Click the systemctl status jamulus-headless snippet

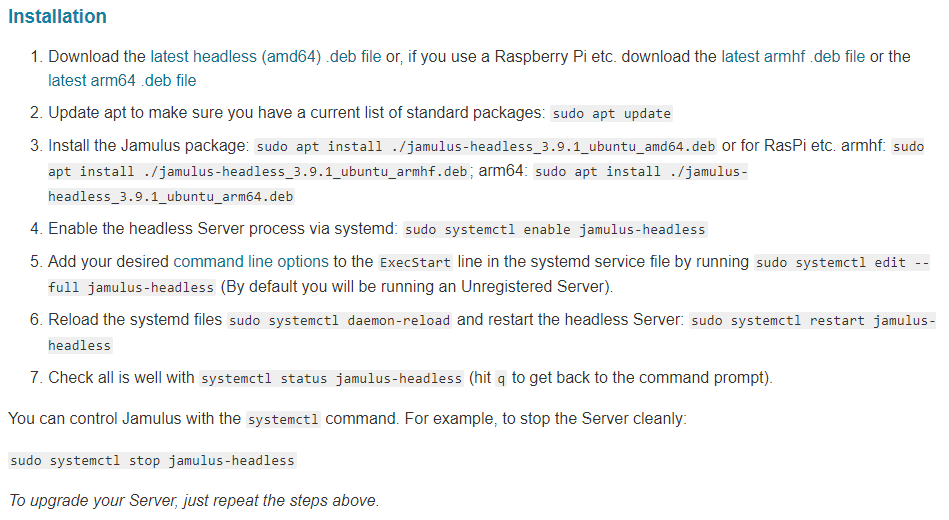331,378
